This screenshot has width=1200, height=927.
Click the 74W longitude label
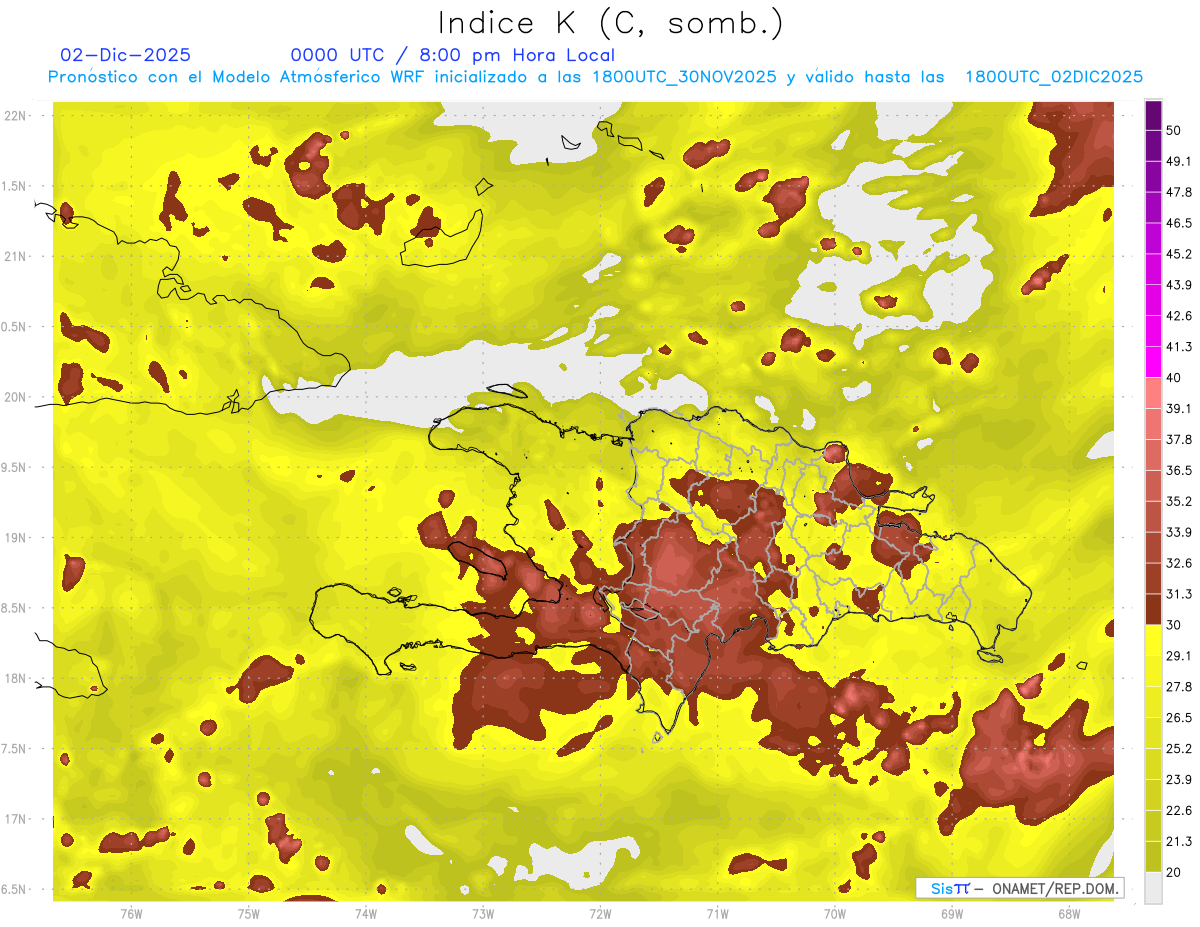[366, 914]
